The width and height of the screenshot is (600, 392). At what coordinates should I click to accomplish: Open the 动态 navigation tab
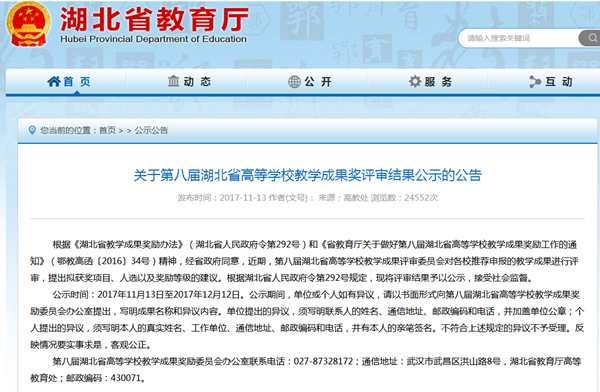[x=189, y=82]
